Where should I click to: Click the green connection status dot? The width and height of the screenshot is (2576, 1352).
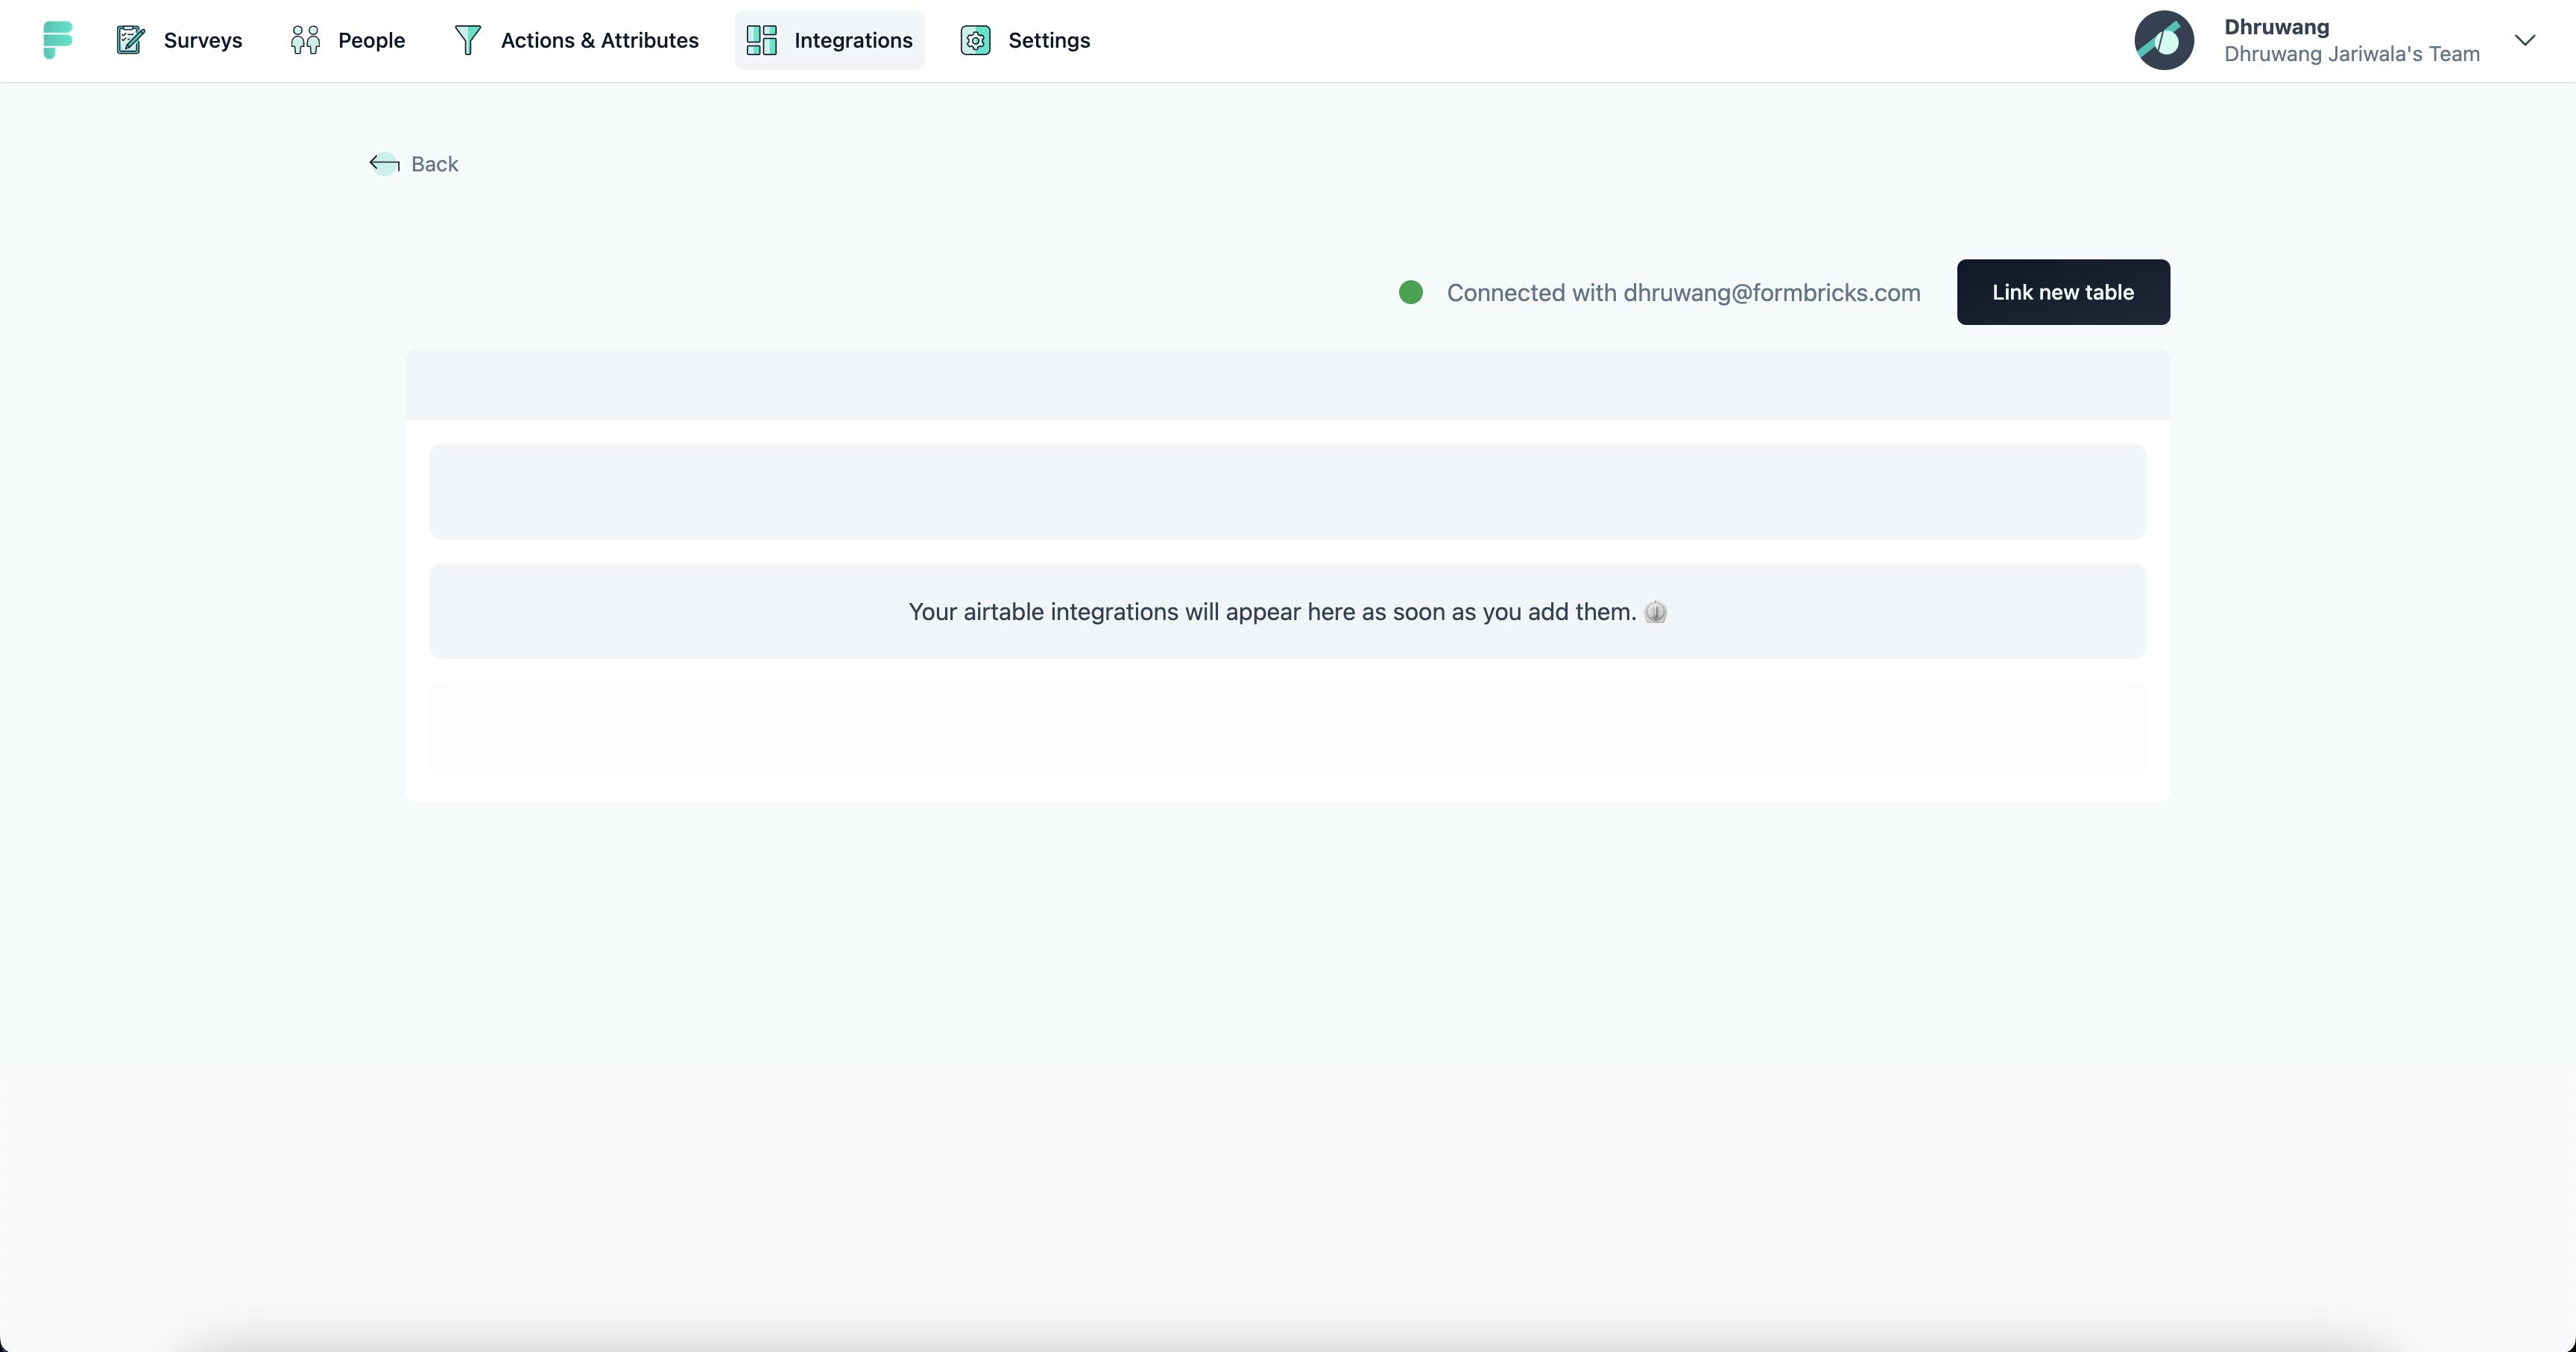tap(1411, 292)
